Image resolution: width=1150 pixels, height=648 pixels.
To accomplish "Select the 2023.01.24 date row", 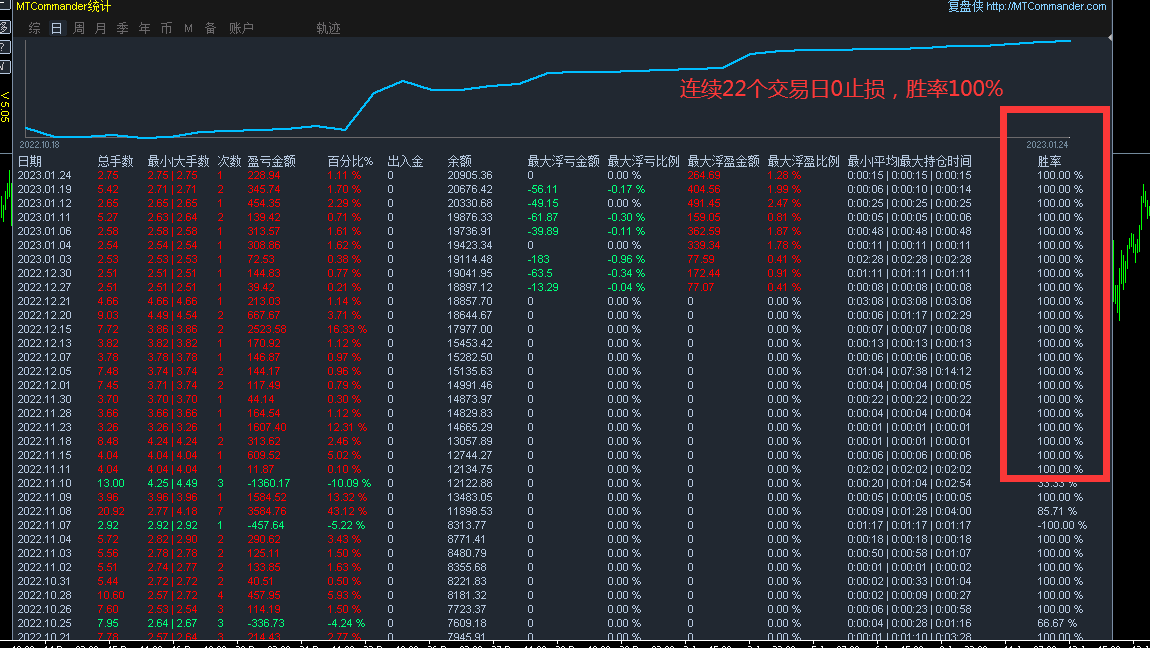I will tap(45, 175).
